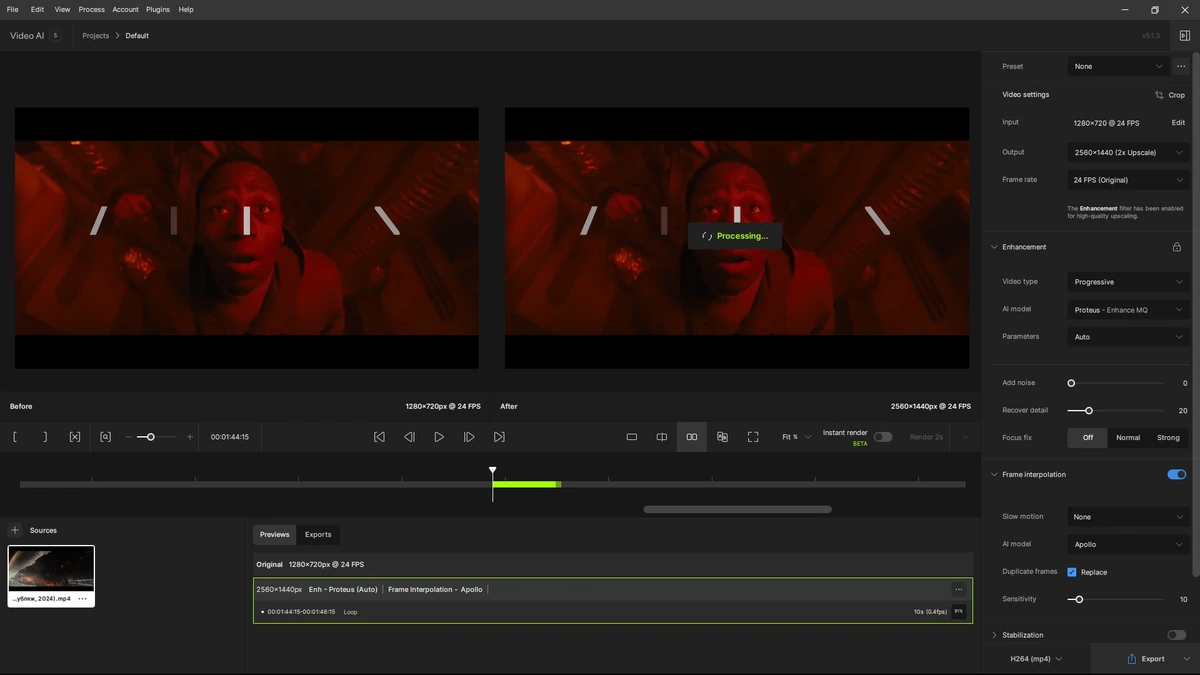The width and height of the screenshot is (1200, 675).
Task: Set Focus fix to Normal
Action: [1128, 437]
